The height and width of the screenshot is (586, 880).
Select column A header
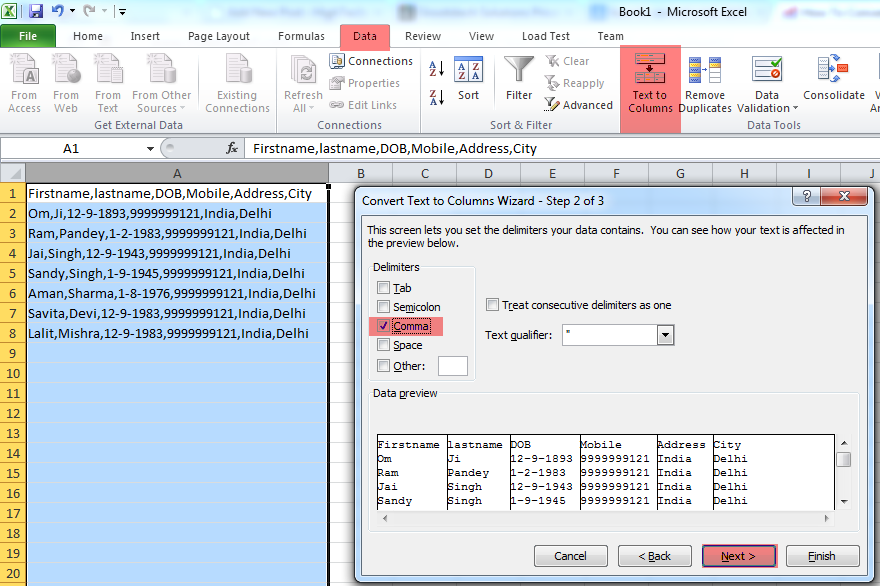tap(177, 173)
